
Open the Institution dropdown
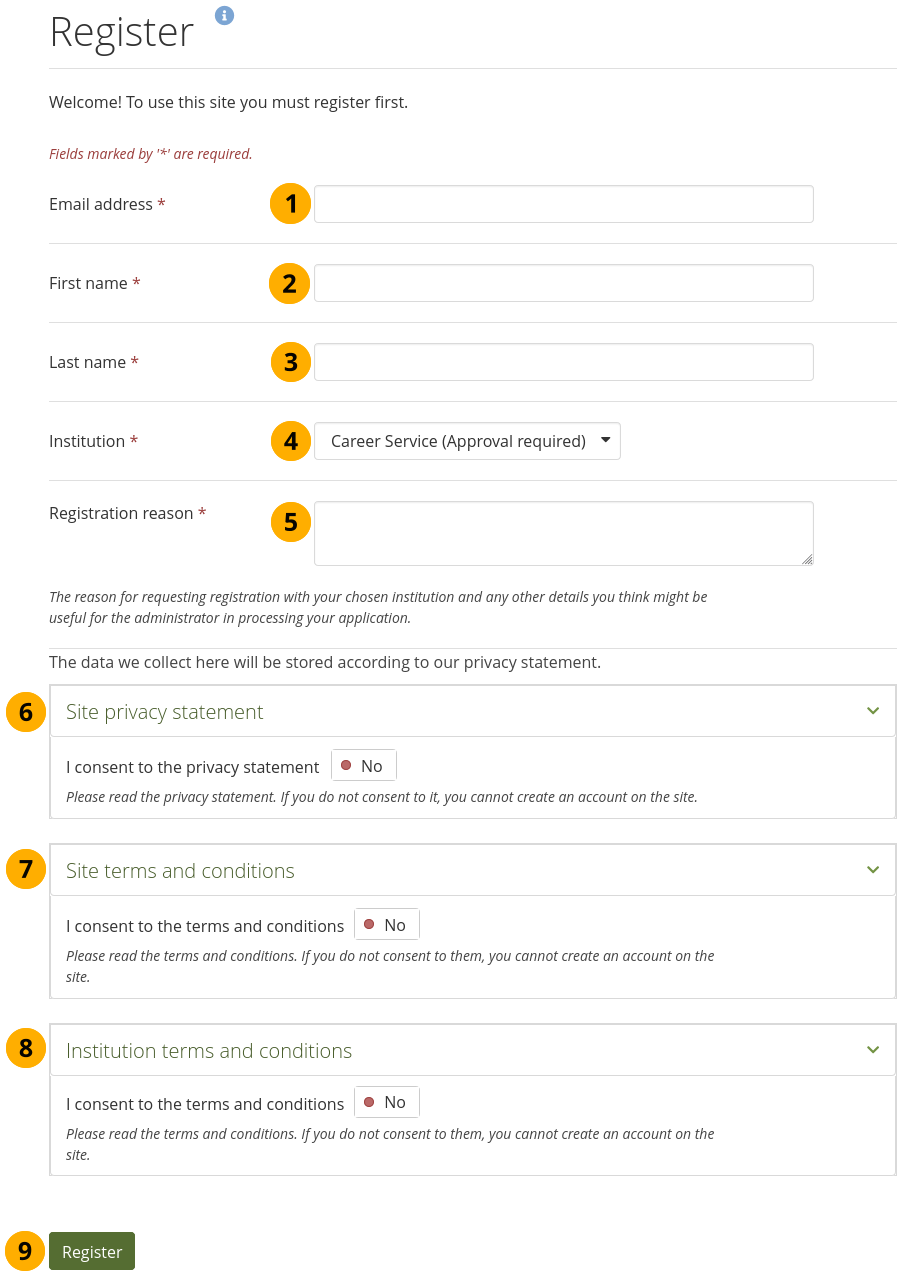[x=467, y=441]
